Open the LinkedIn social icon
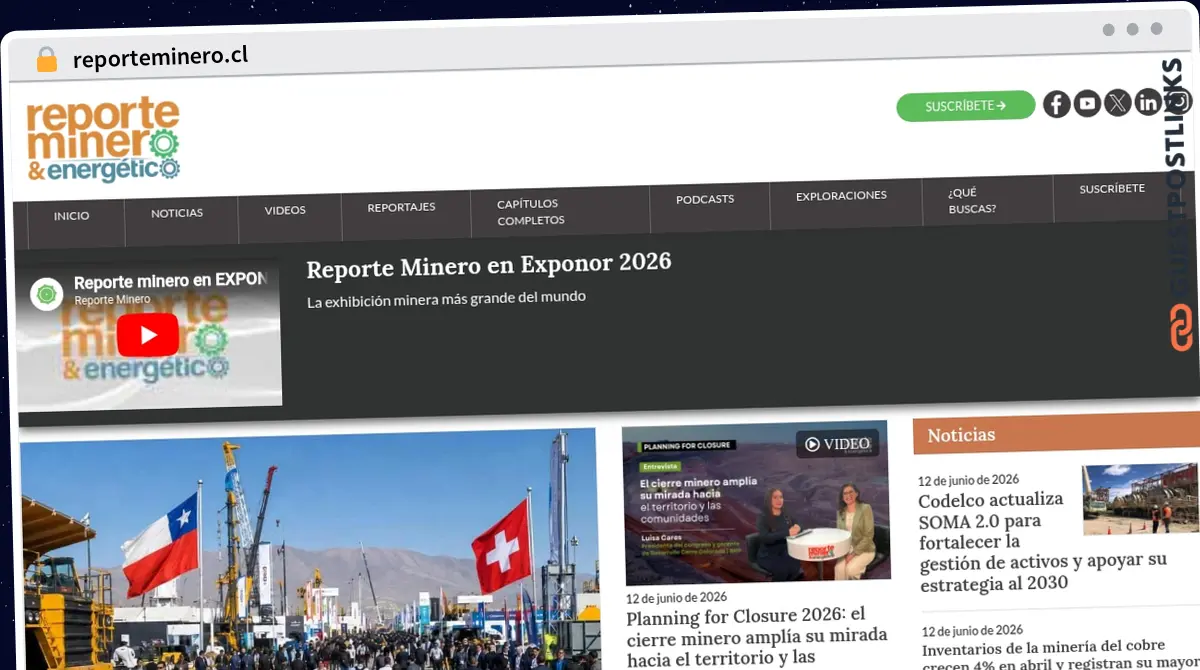The image size is (1200, 670). (x=1147, y=101)
